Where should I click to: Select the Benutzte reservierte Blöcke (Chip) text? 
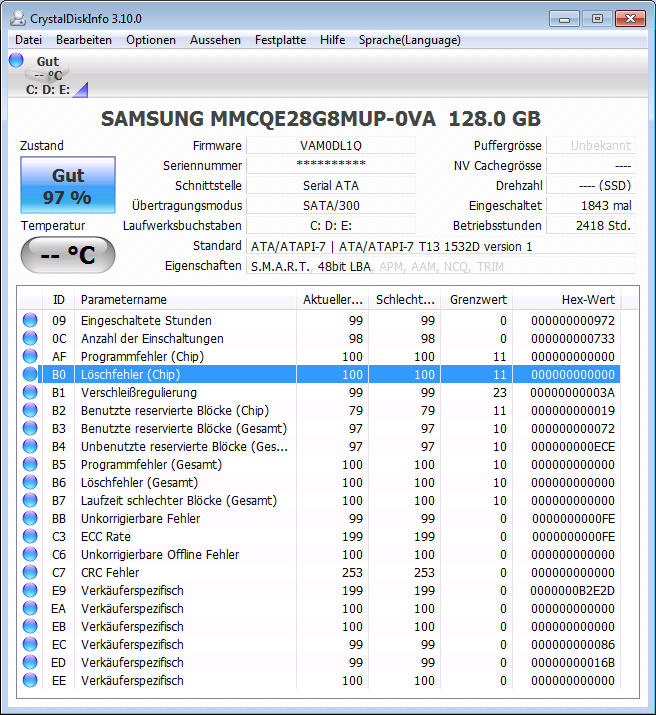tap(175, 410)
